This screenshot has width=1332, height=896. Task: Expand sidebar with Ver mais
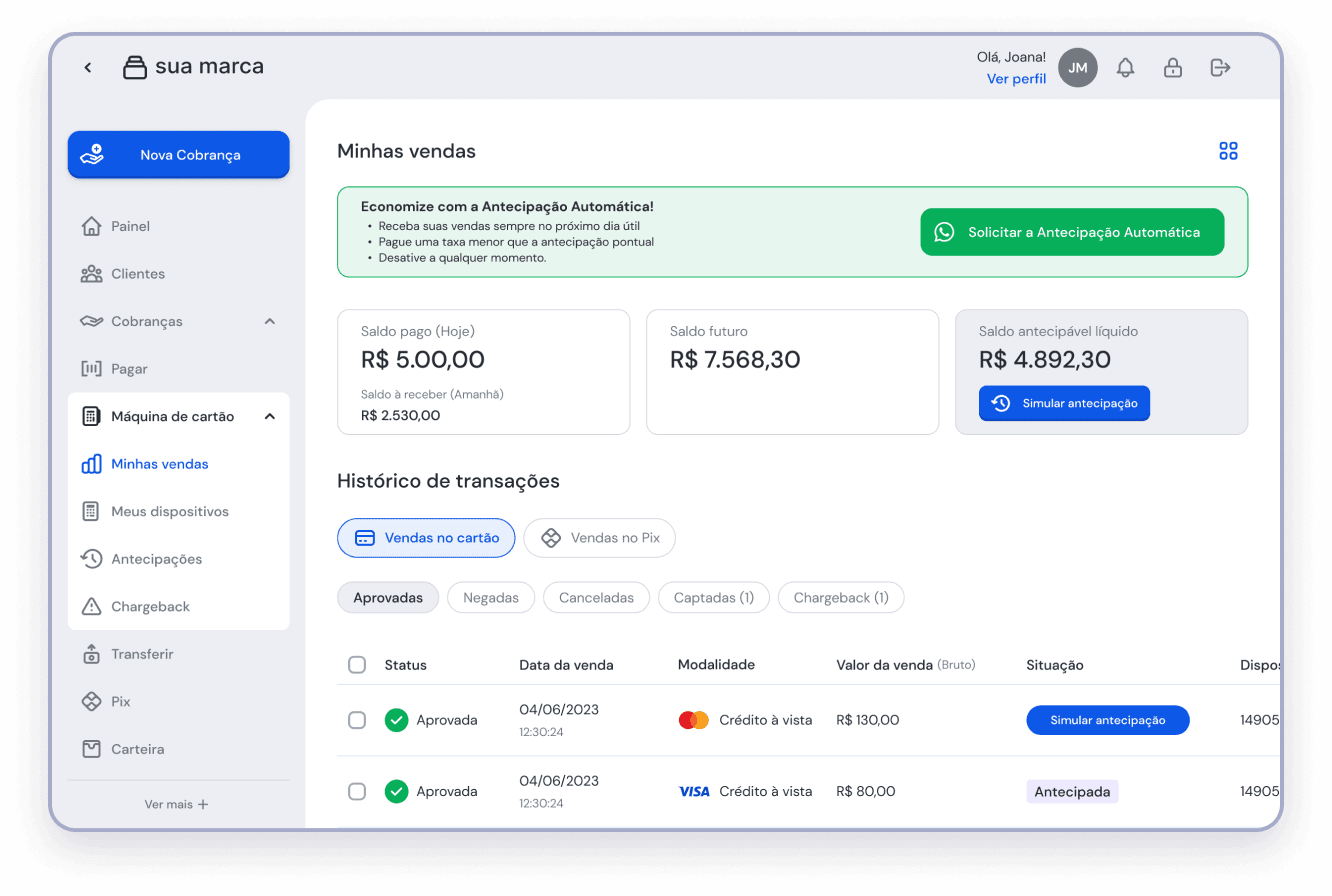tap(177, 804)
